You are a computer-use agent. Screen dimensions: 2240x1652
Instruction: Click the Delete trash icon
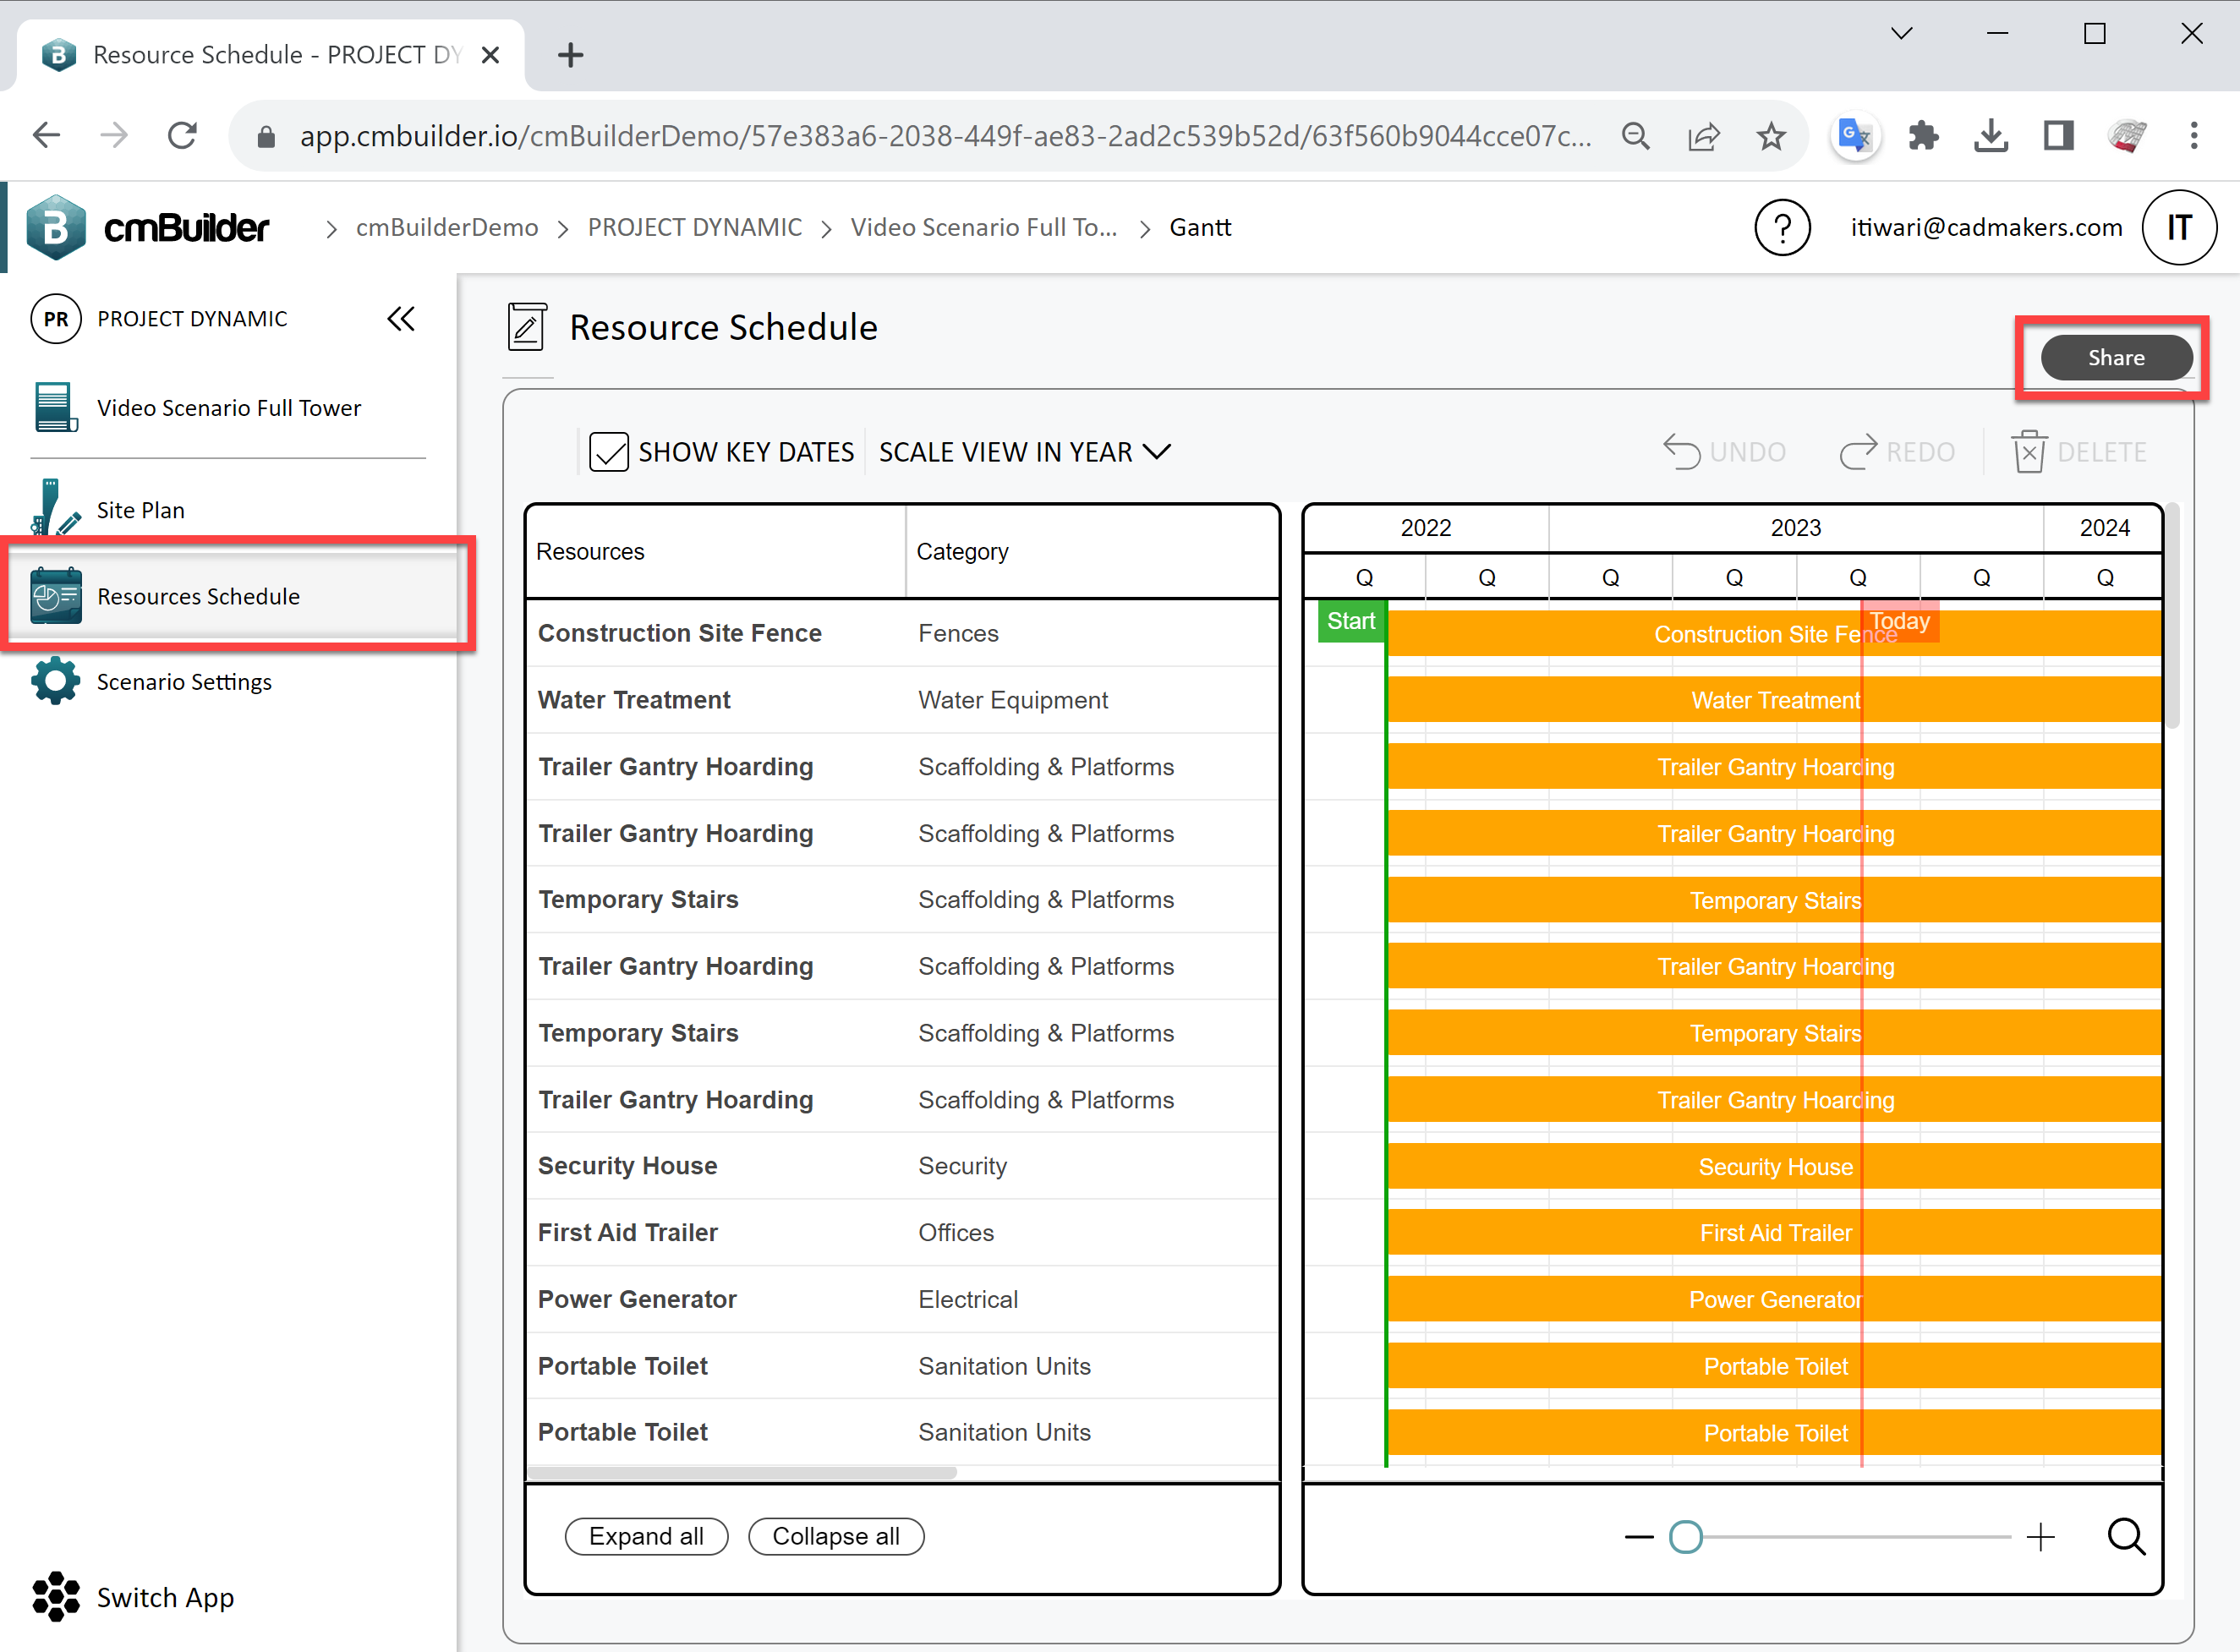click(x=2030, y=451)
